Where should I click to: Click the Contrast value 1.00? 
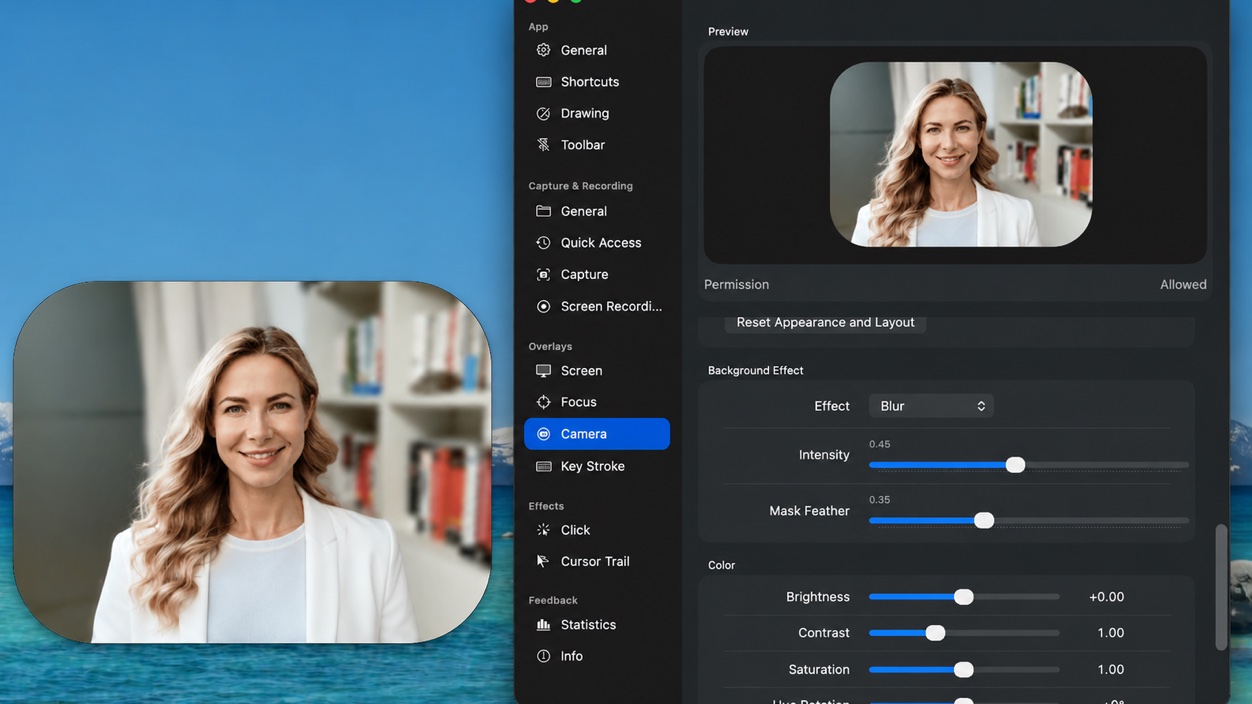pos(1110,633)
